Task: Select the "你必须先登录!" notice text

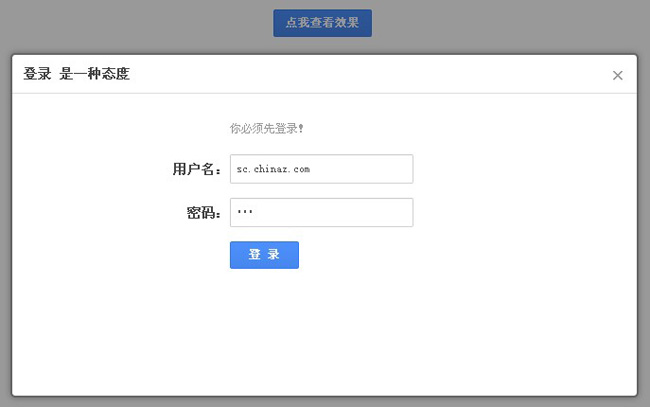Action: 266,128
